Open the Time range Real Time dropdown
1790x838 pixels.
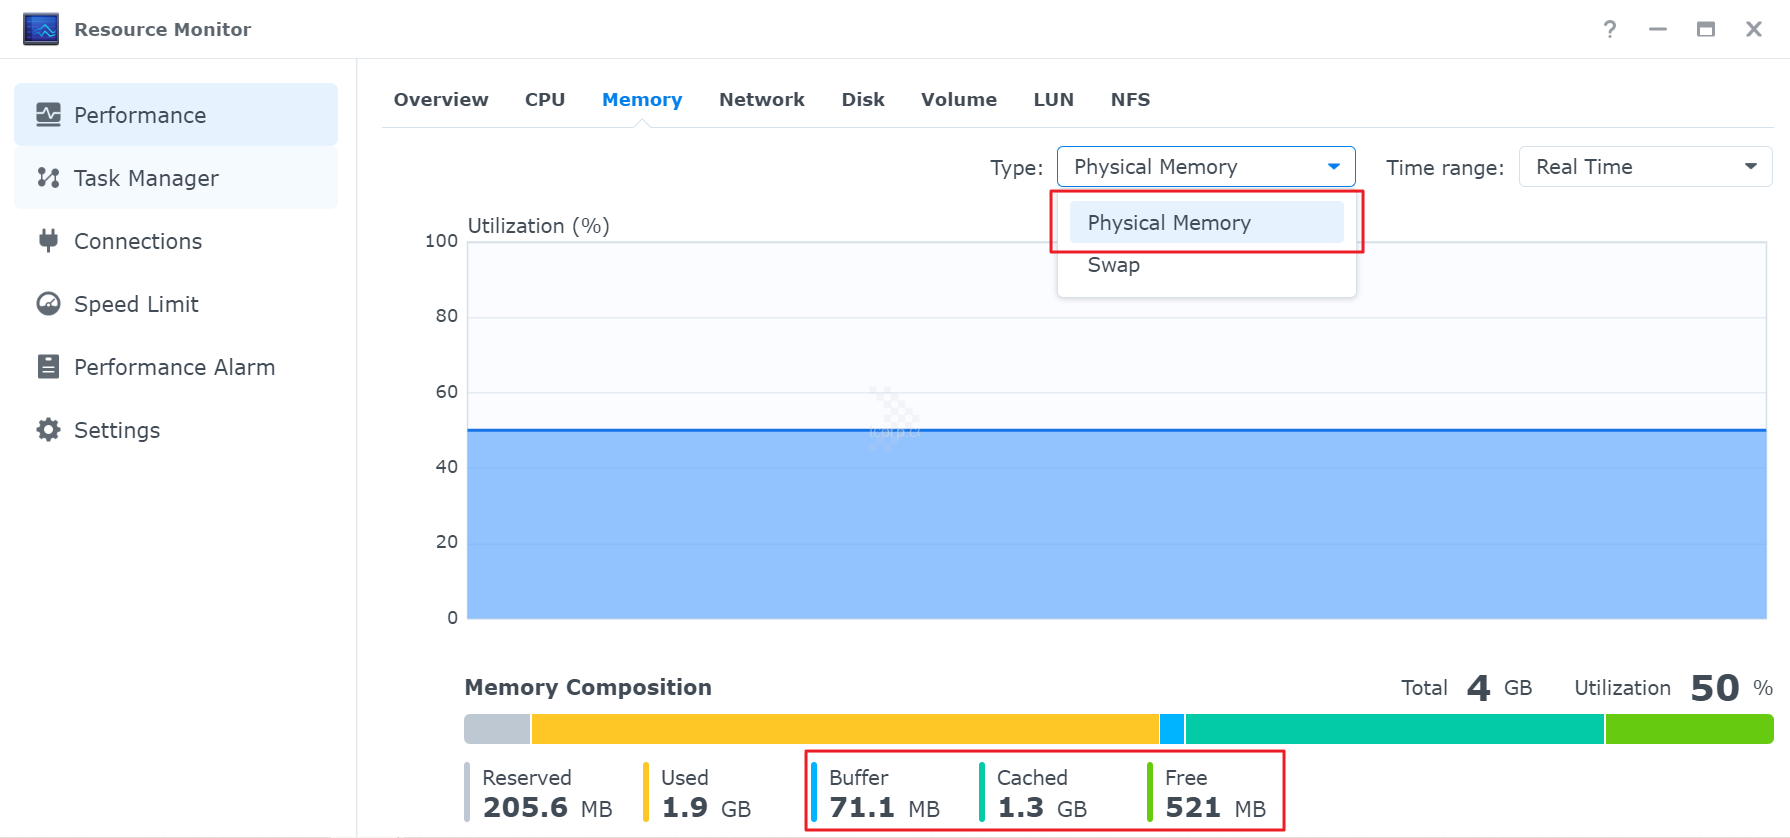point(1645,167)
